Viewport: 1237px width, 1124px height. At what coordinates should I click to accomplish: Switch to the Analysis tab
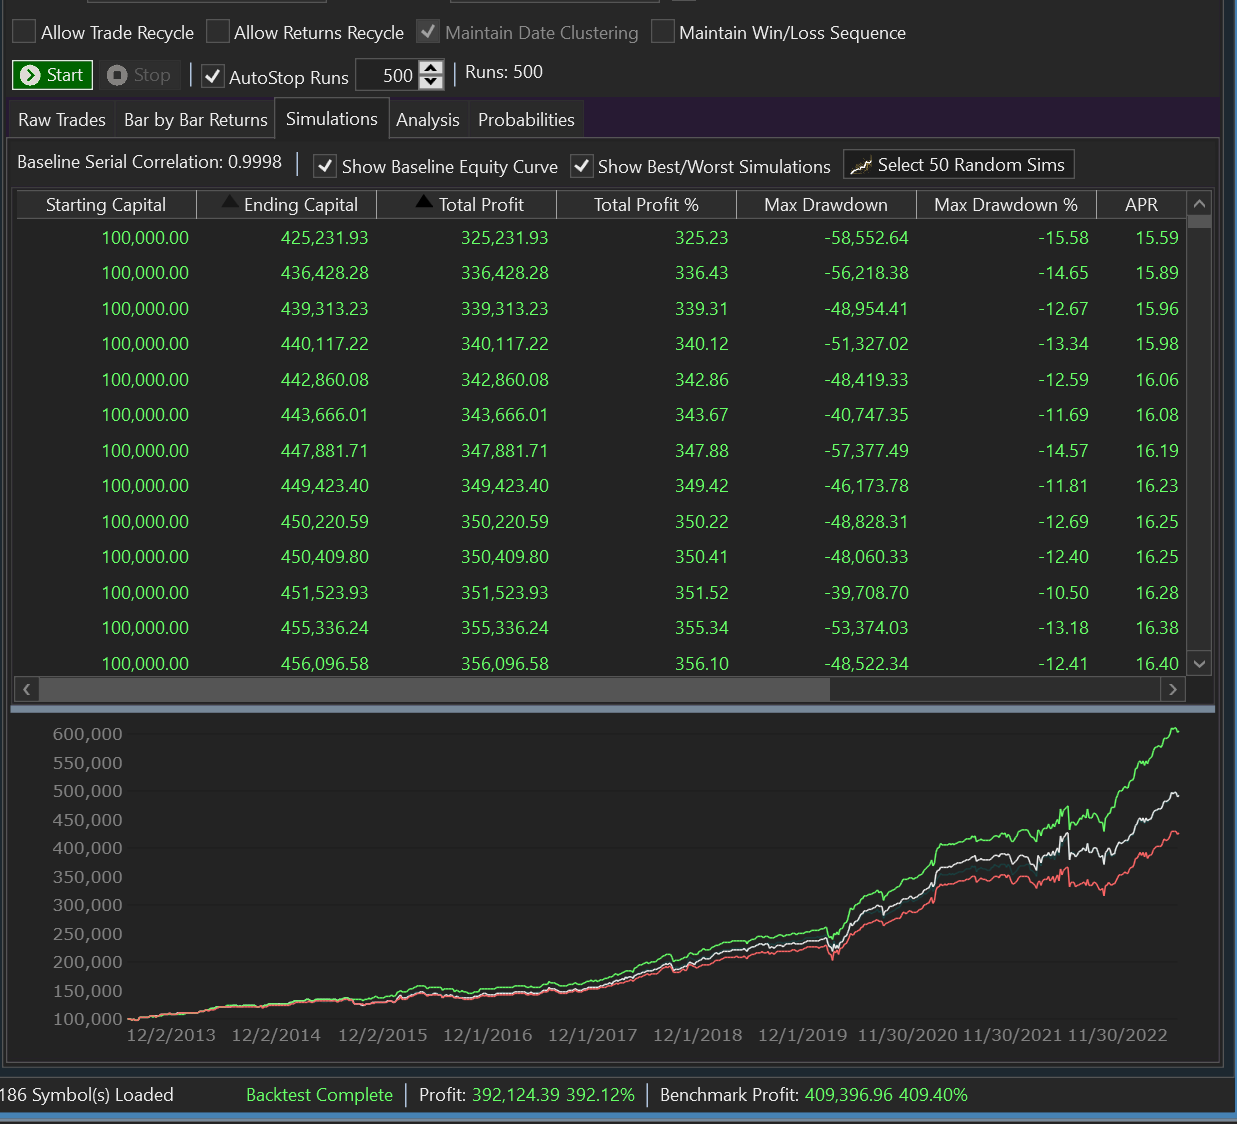(427, 120)
